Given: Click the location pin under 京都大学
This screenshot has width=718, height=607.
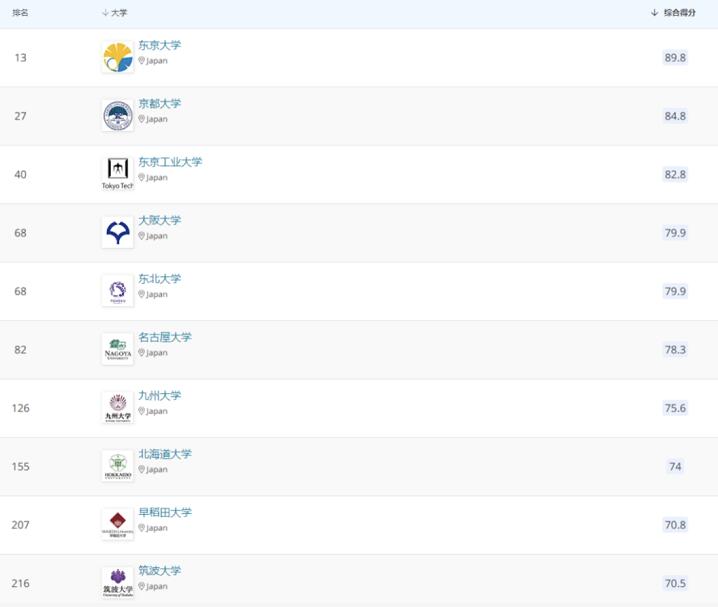Looking at the screenshot, I should click(x=141, y=119).
